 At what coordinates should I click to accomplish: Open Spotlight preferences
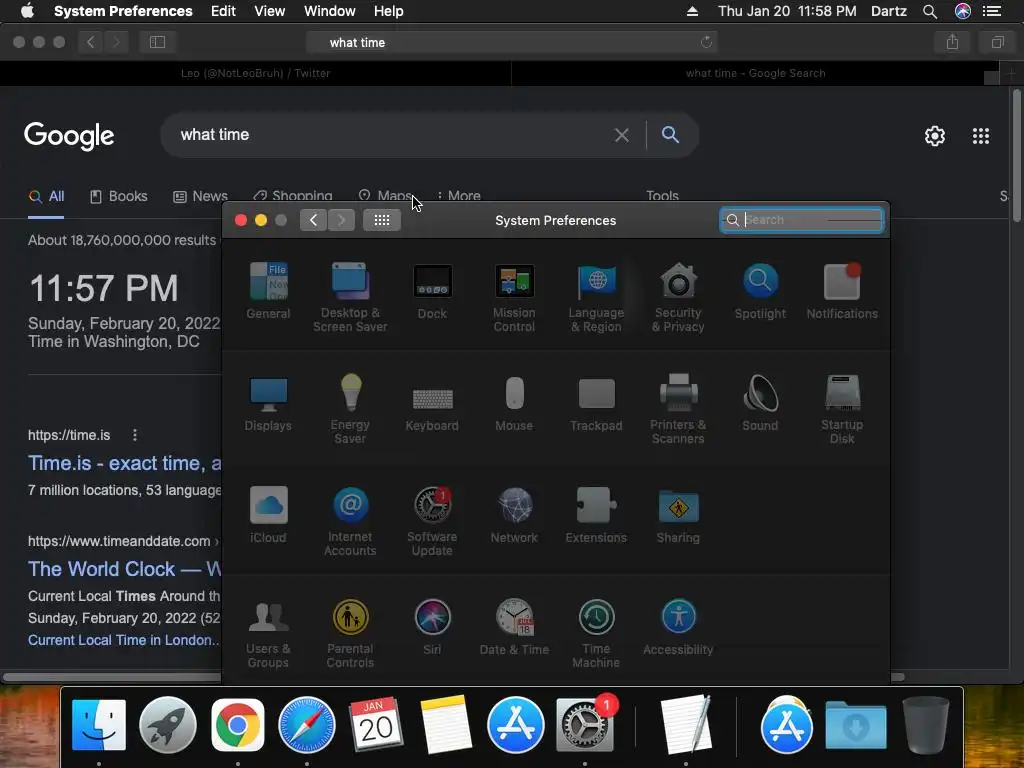[760, 291]
